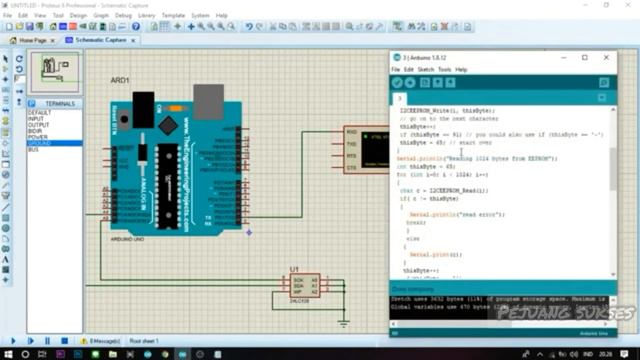Viewport: 640px width, 360px height.
Task: Stop the Proteus simulation
Action: click(x=64, y=341)
